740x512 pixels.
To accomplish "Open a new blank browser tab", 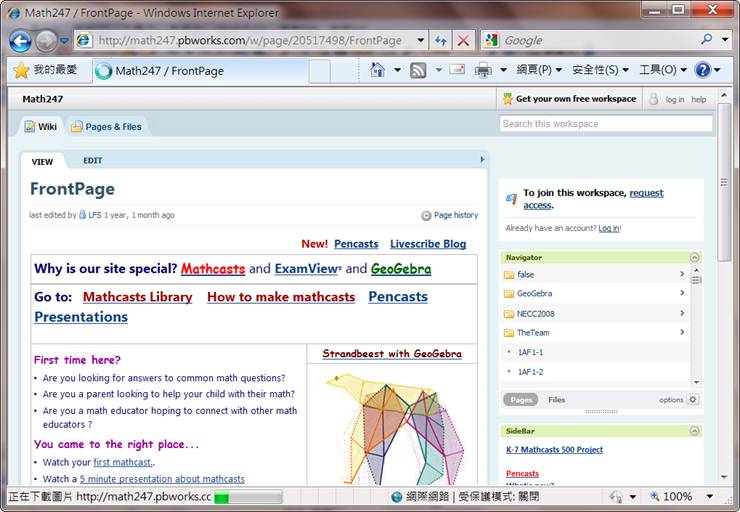I will pyautogui.click(x=320, y=71).
